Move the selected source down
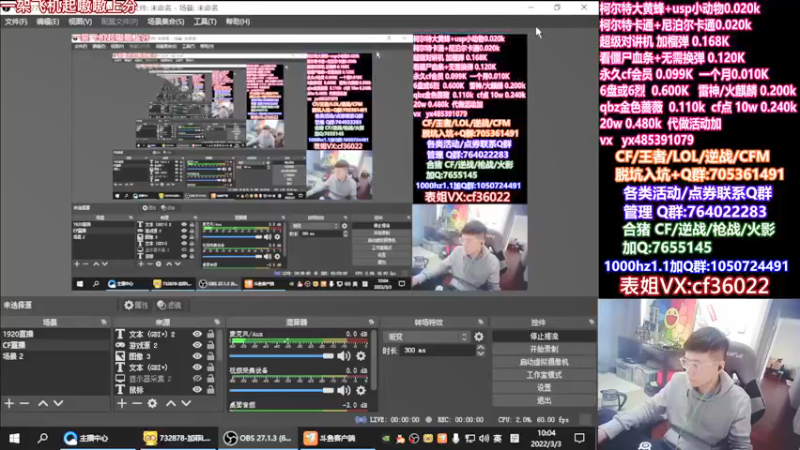This screenshot has height=450, width=800. point(186,404)
